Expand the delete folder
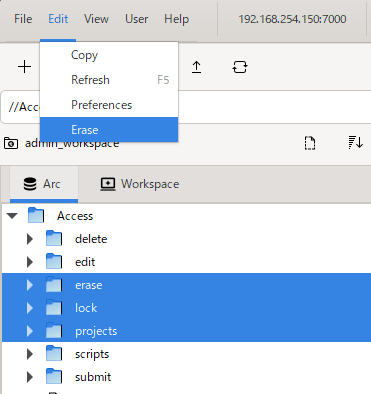The image size is (371, 394). (x=30, y=239)
